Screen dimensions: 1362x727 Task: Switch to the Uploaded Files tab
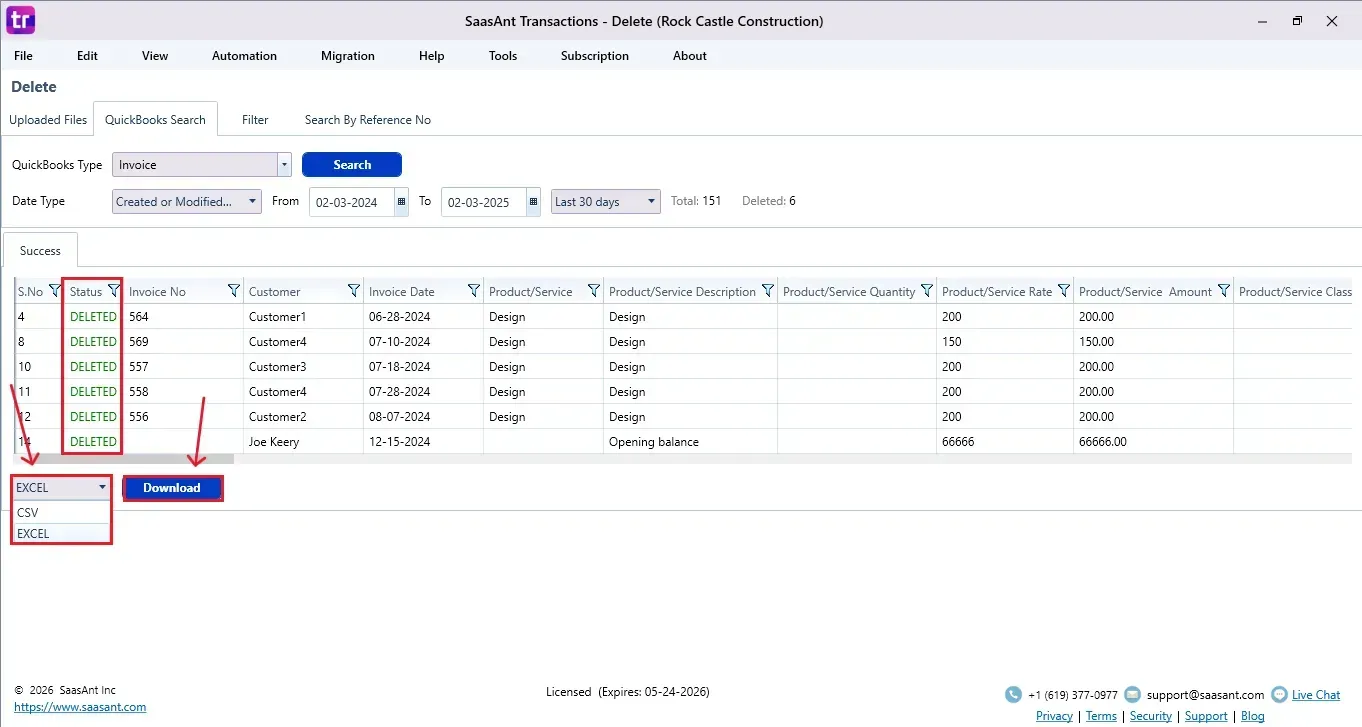pyautogui.click(x=48, y=120)
